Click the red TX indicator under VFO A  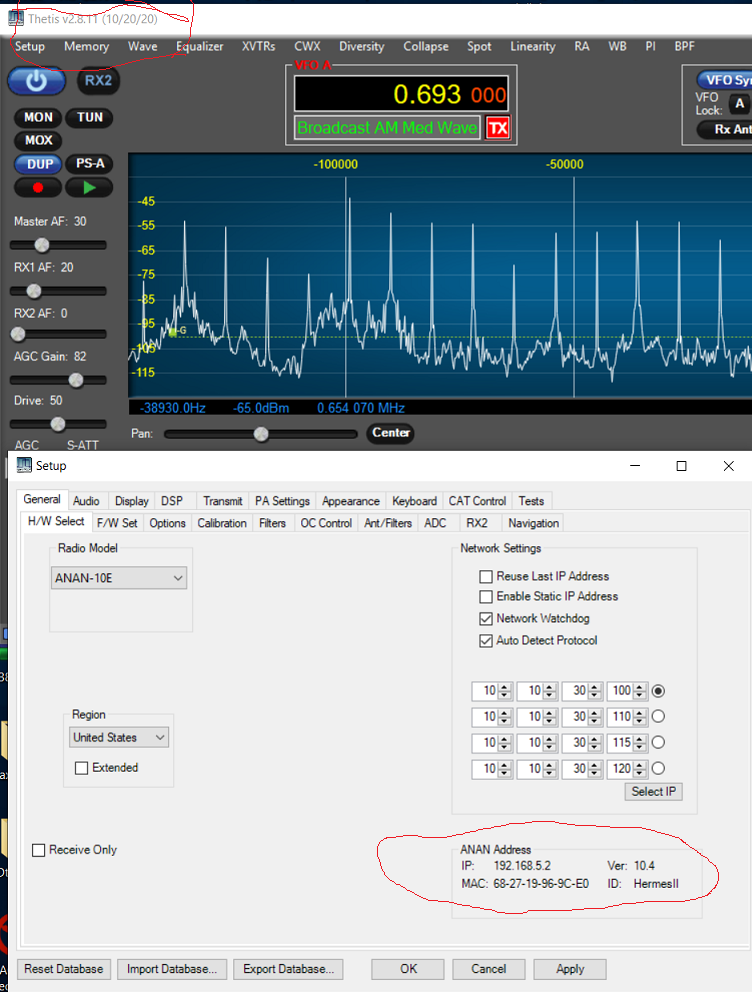tap(498, 128)
